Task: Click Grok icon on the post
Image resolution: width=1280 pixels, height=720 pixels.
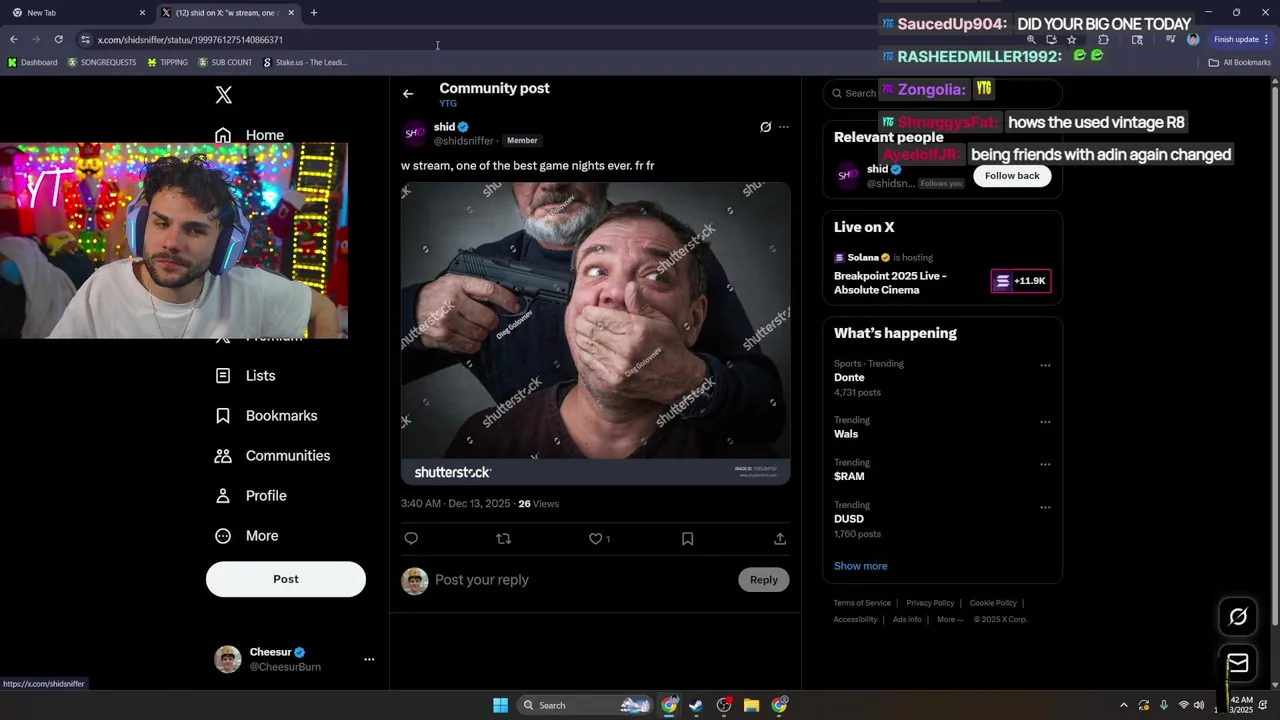Action: click(x=766, y=127)
